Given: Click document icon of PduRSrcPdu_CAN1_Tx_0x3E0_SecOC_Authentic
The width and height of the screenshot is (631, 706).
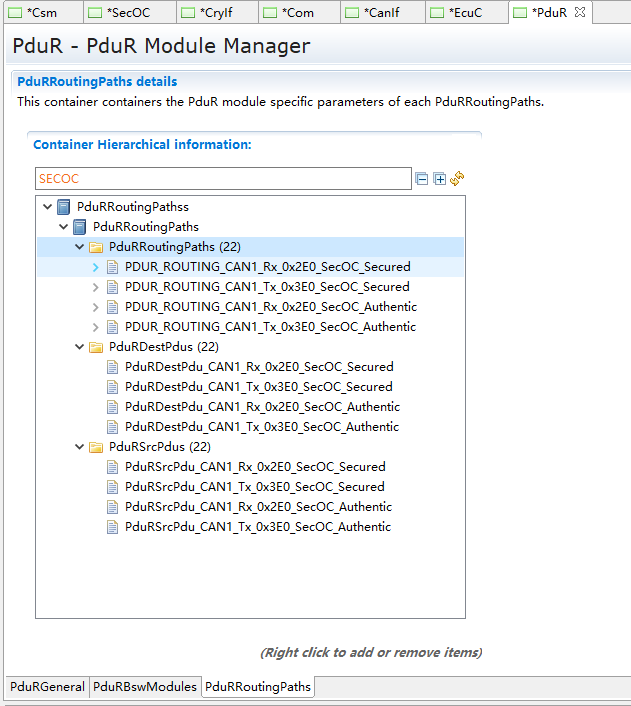Looking at the screenshot, I should [x=112, y=527].
